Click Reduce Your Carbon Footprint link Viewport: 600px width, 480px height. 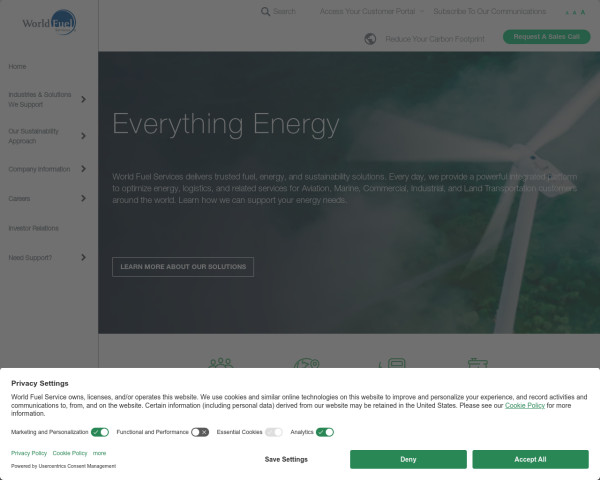(x=435, y=39)
